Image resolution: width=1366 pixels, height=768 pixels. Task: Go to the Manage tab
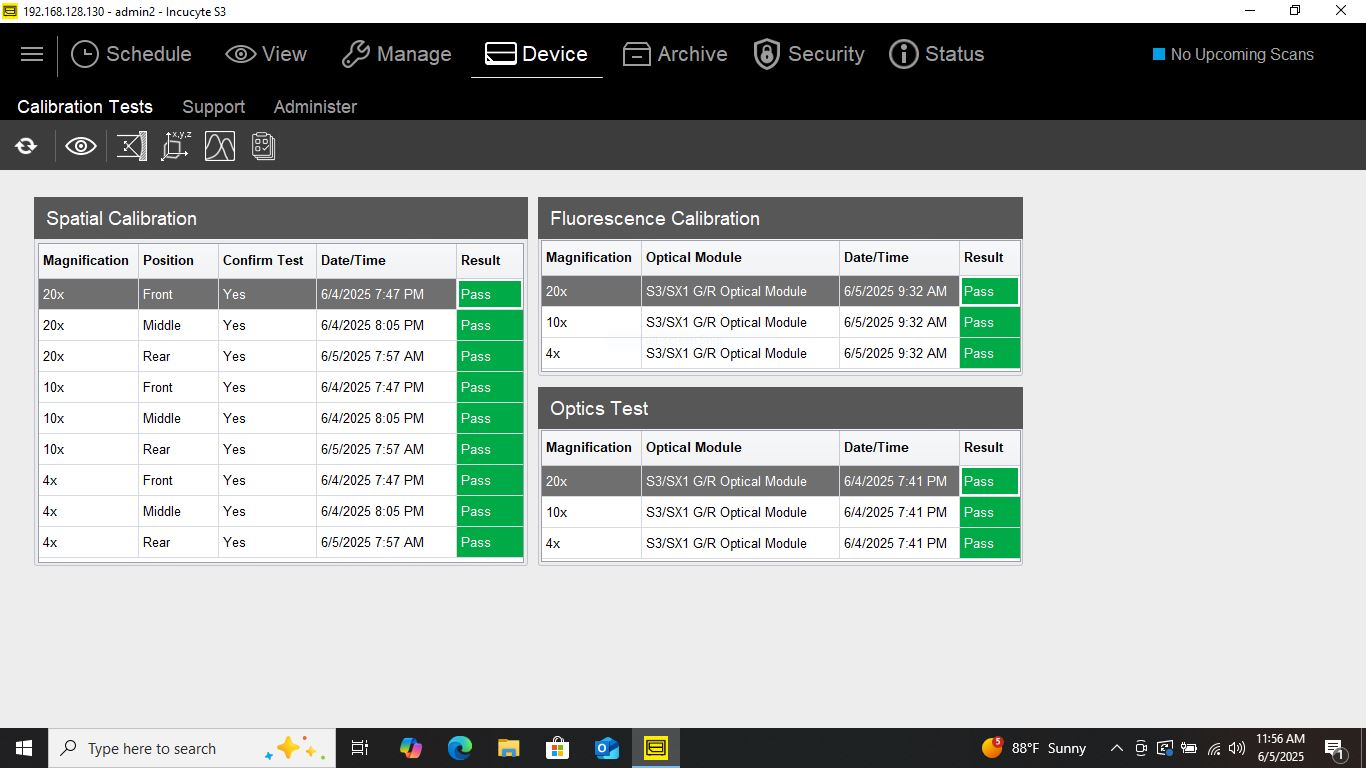pos(396,54)
